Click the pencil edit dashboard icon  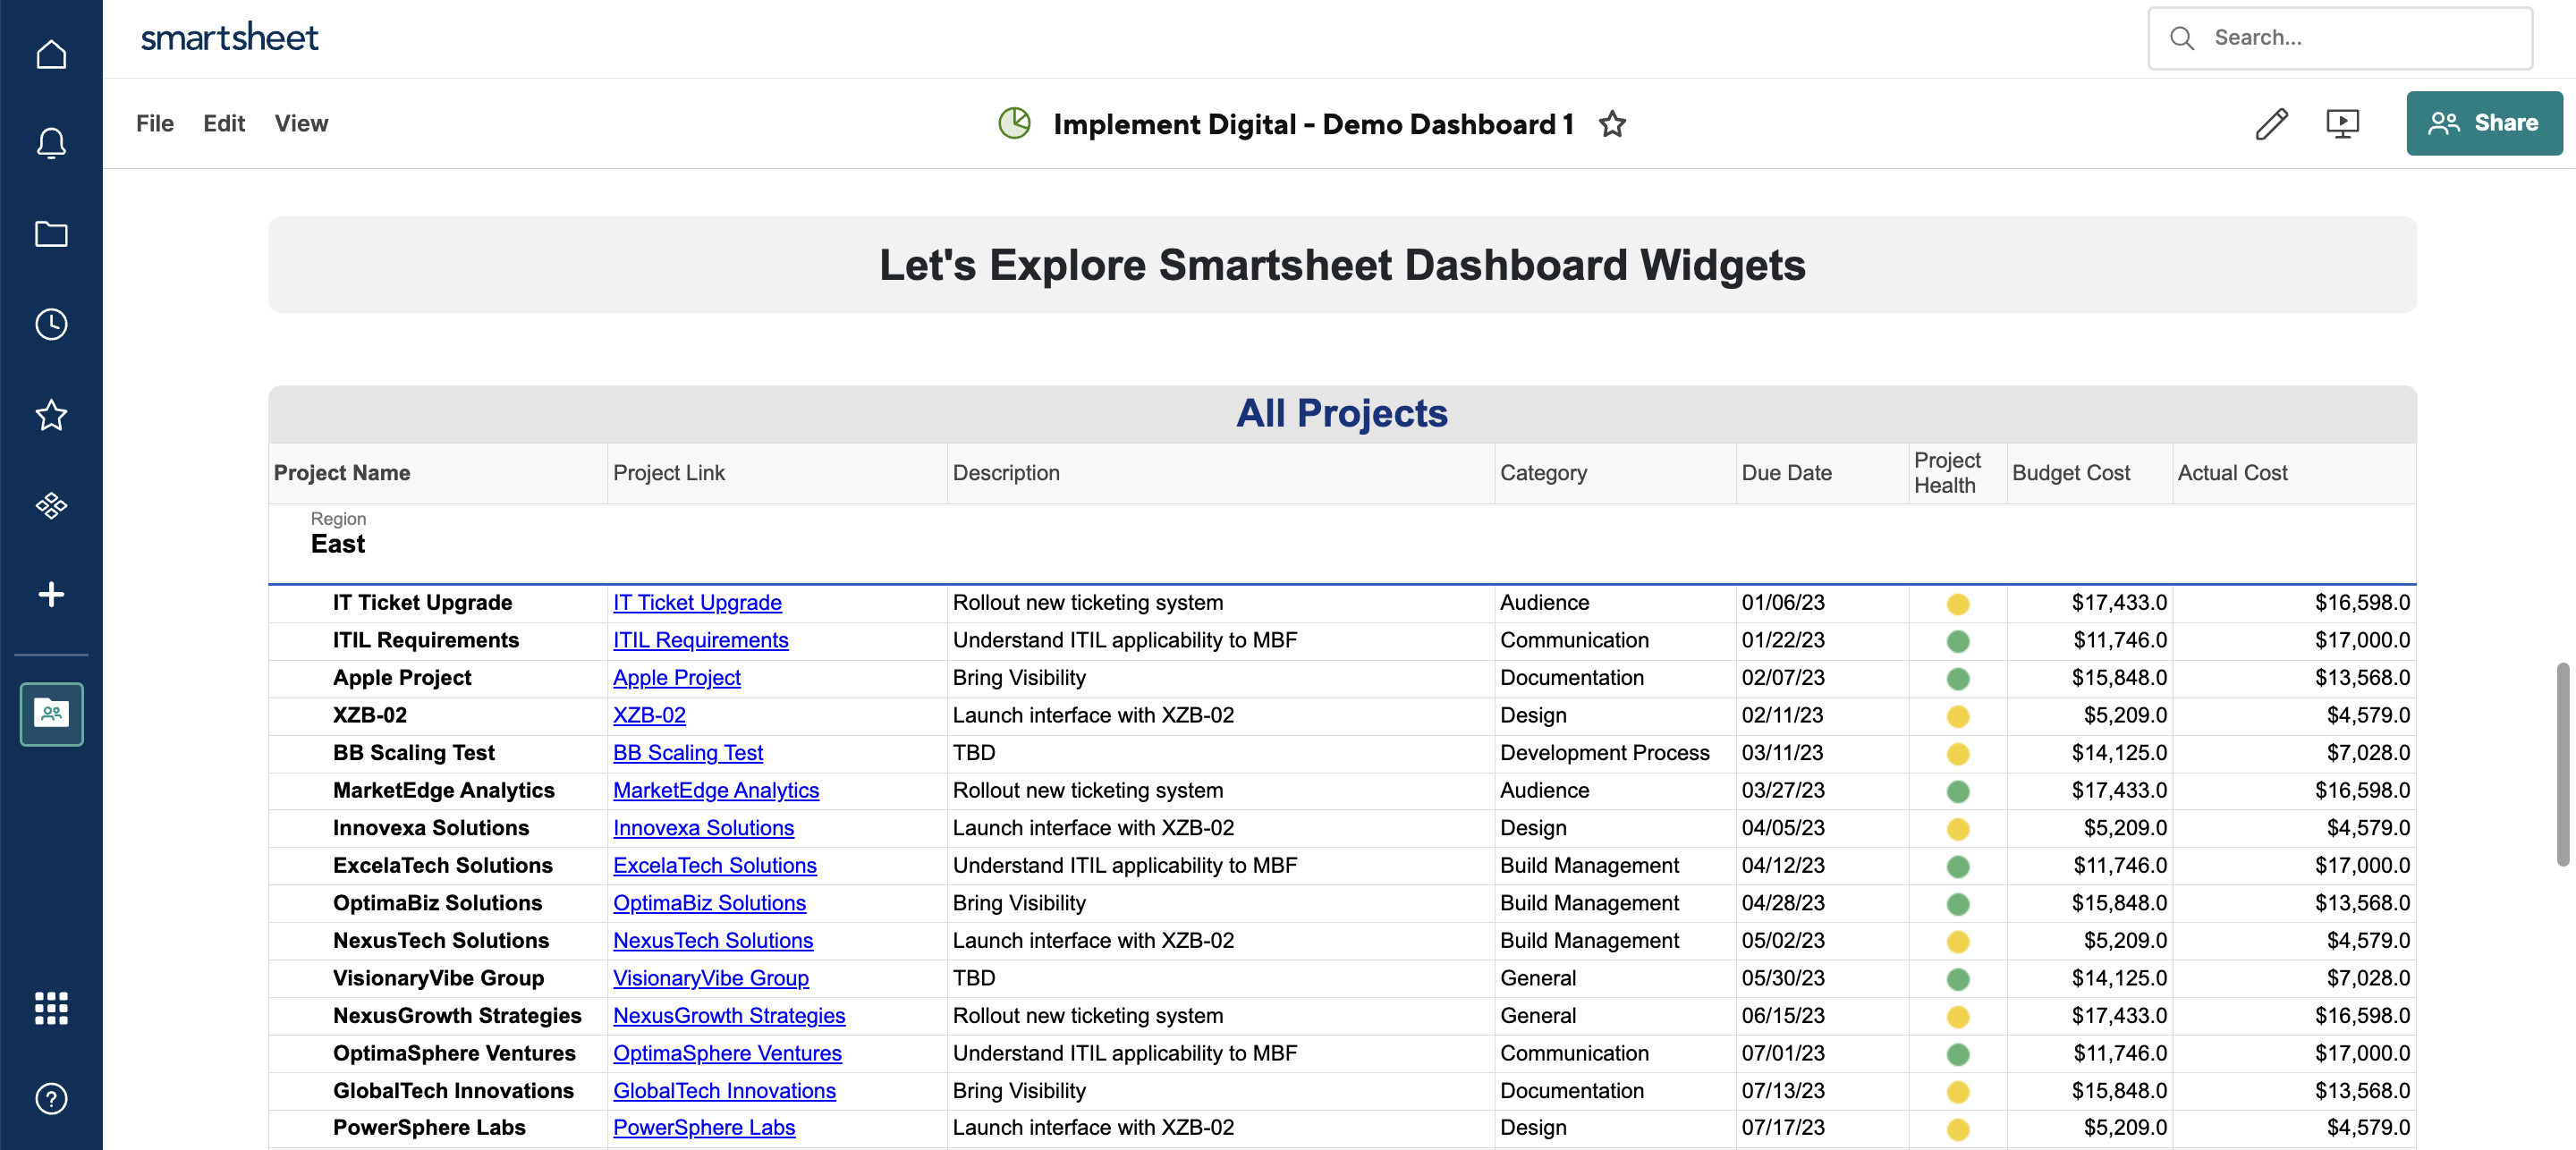coord(2271,124)
